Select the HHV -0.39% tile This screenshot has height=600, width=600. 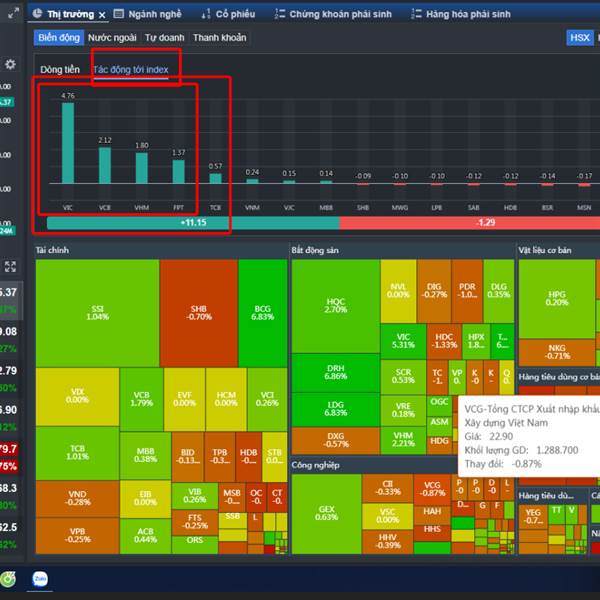point(388,541)
